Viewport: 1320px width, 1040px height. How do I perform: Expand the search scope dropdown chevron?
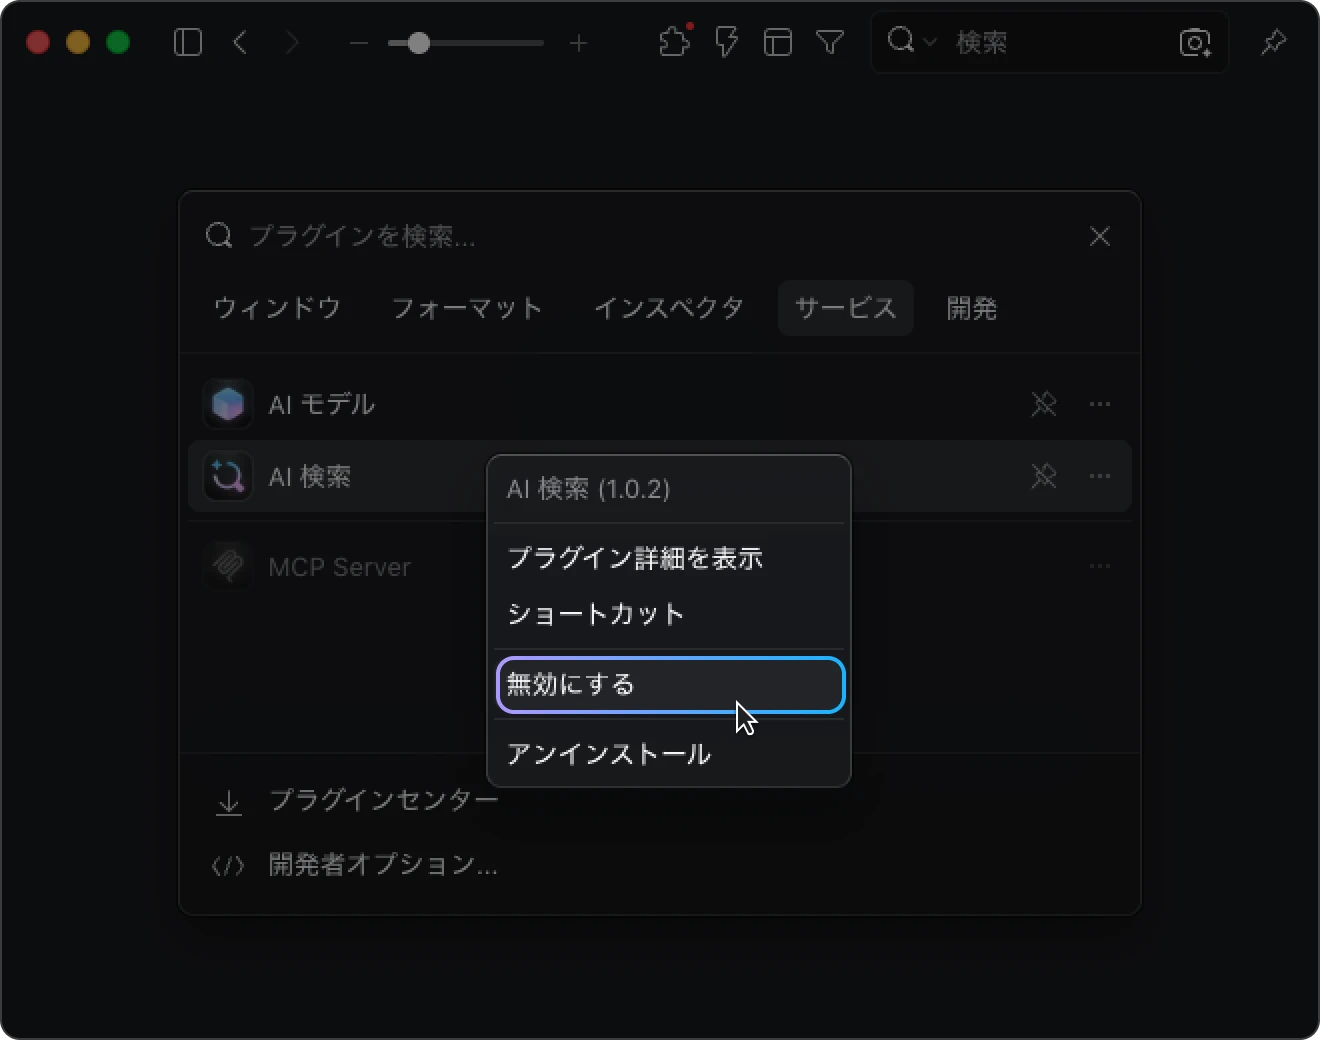pyautogui.click(x=930, y=42)
